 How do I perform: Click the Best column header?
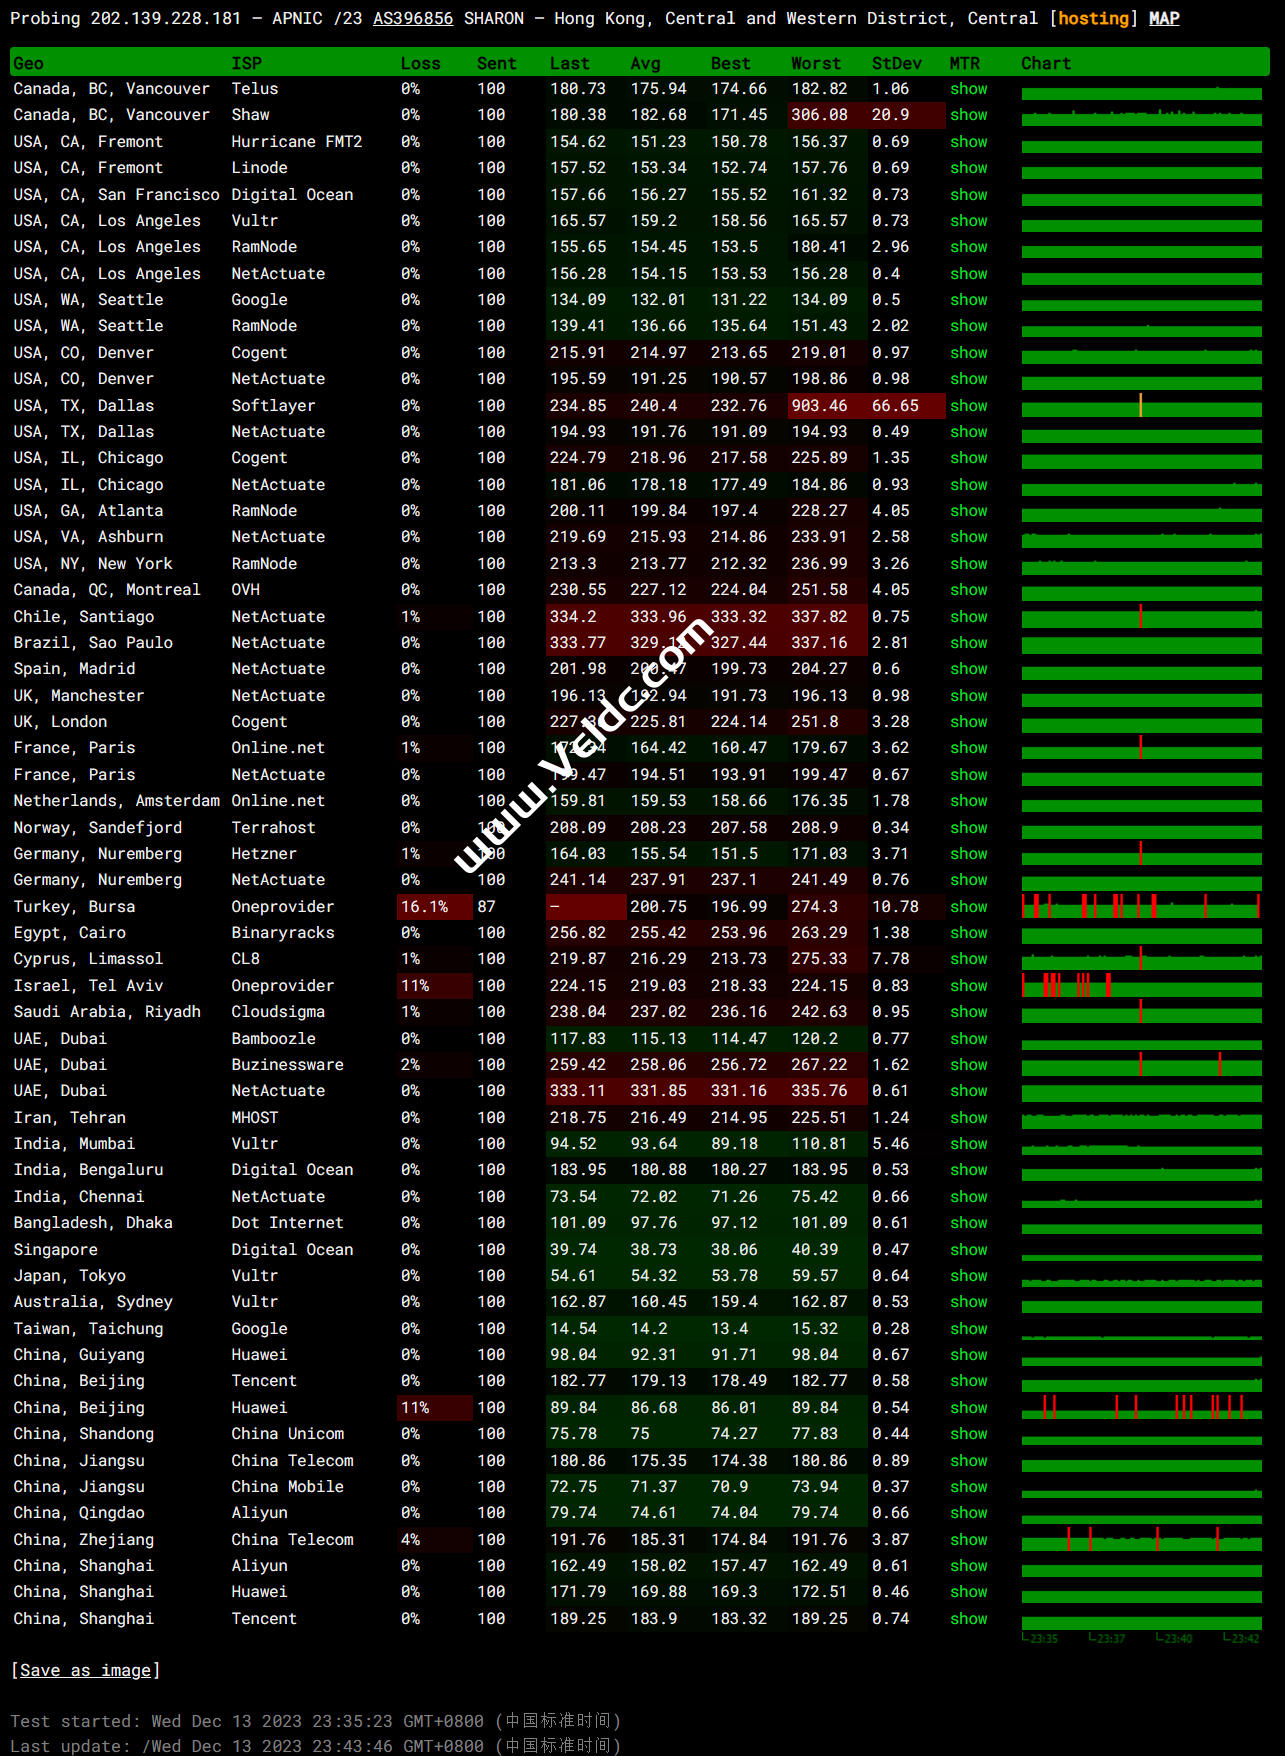[x=731, y=63]
